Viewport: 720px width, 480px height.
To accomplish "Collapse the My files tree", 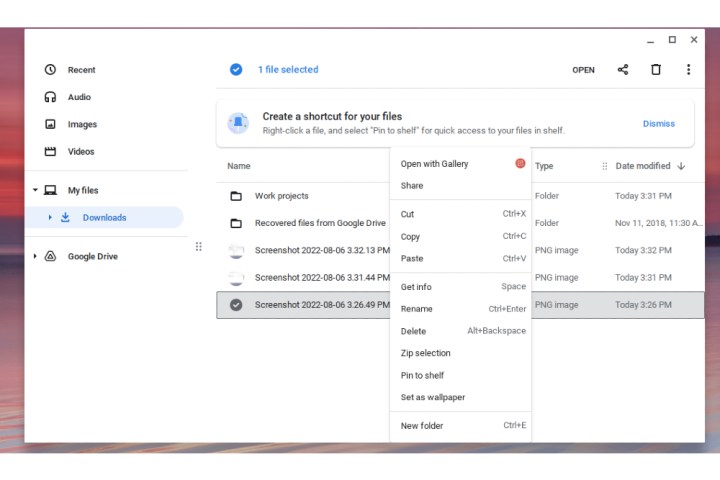I will coord(35,190).
